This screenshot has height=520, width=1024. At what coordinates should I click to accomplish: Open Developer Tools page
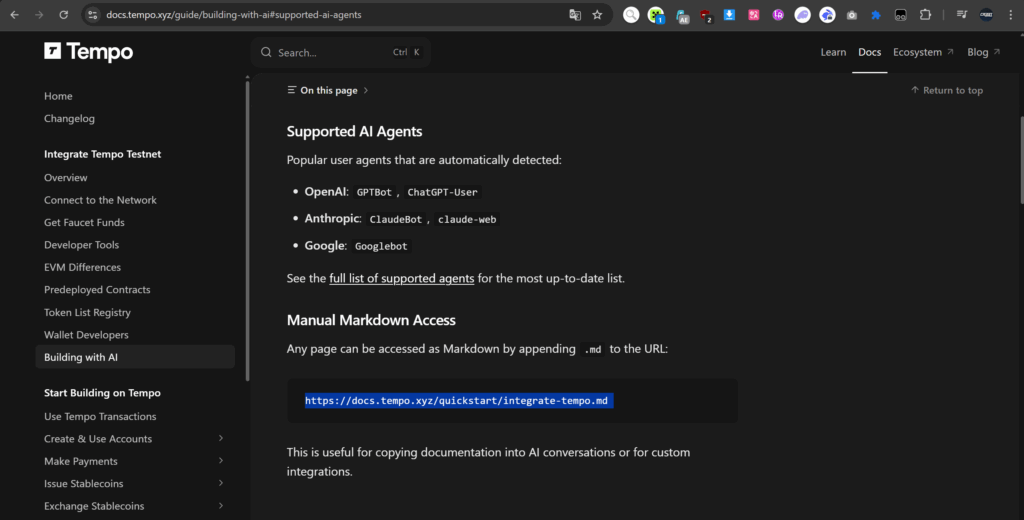pos(82,245)
